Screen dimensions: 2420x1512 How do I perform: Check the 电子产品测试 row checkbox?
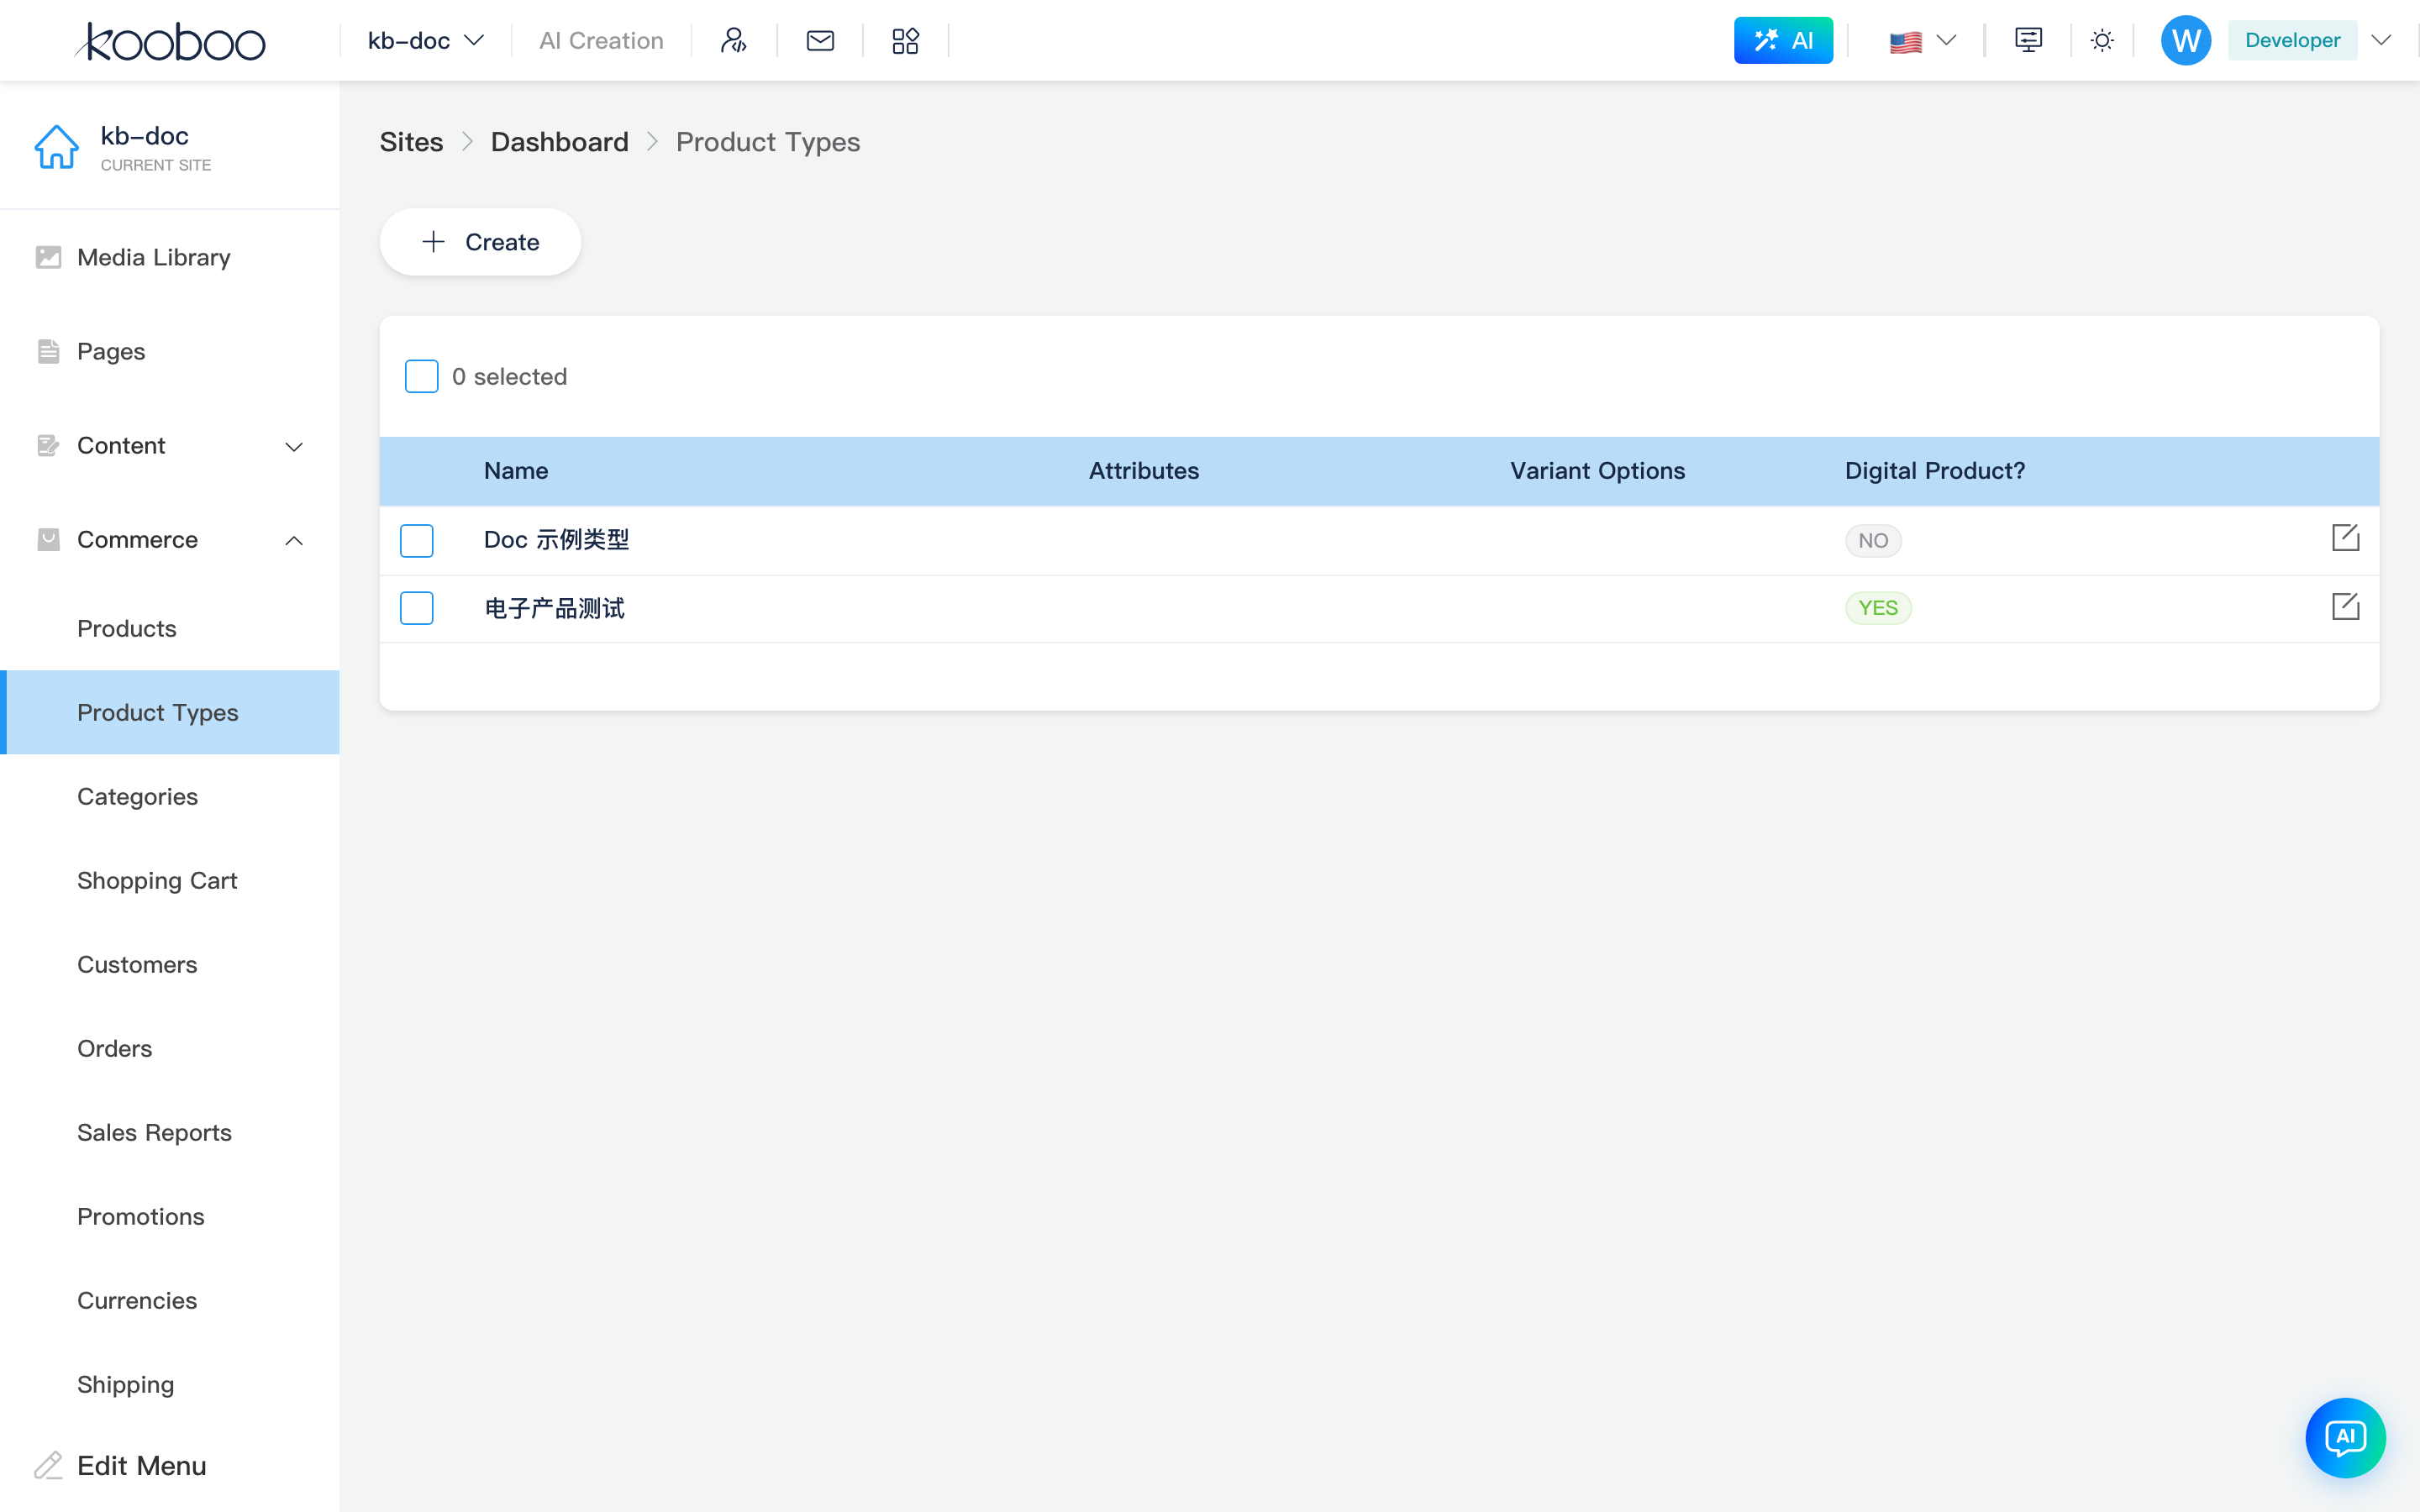[416, 608]
